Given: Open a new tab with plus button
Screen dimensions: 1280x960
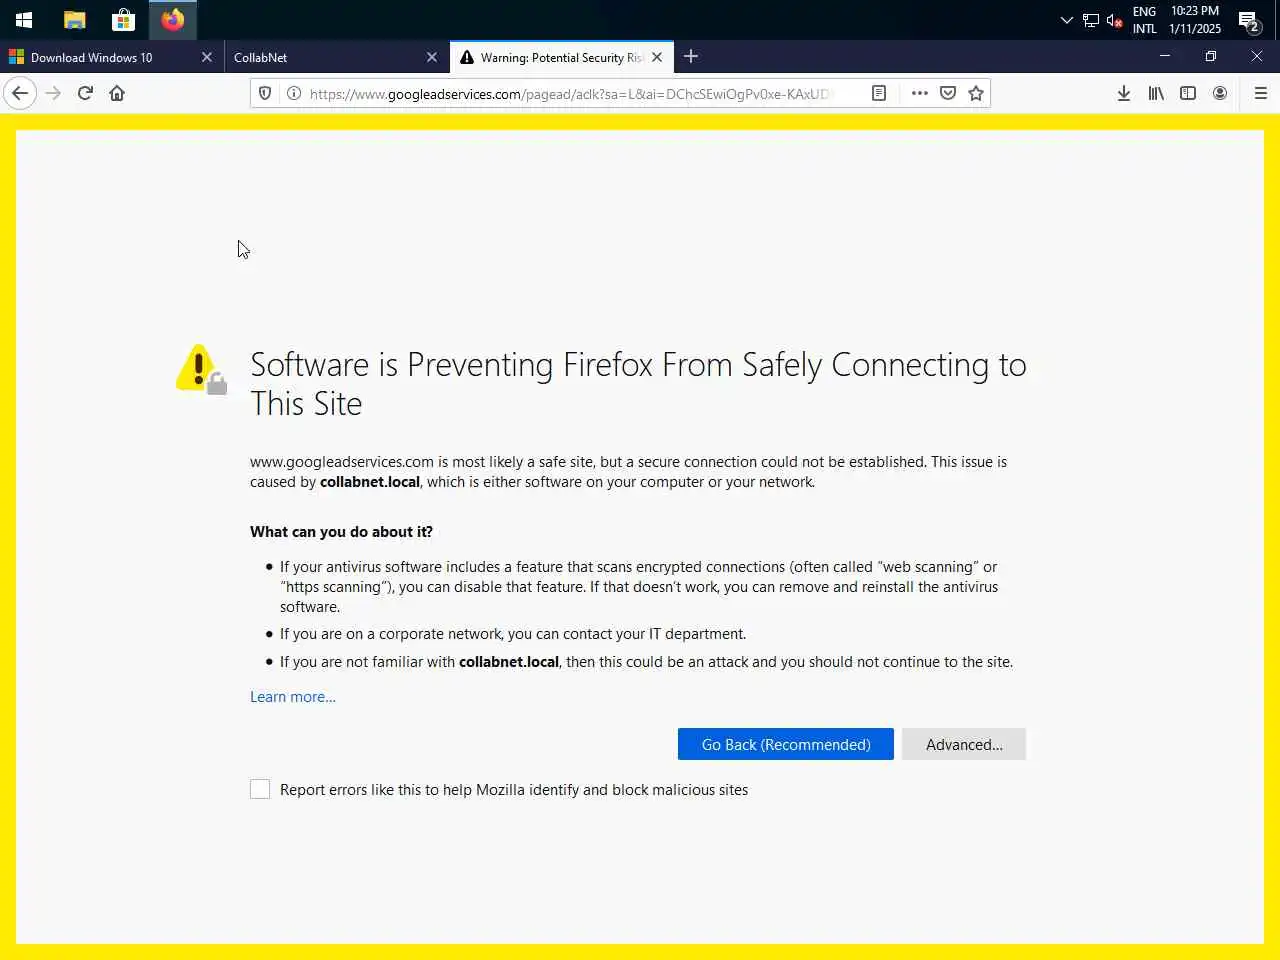Looking at the screenshot, I should 691,57.
